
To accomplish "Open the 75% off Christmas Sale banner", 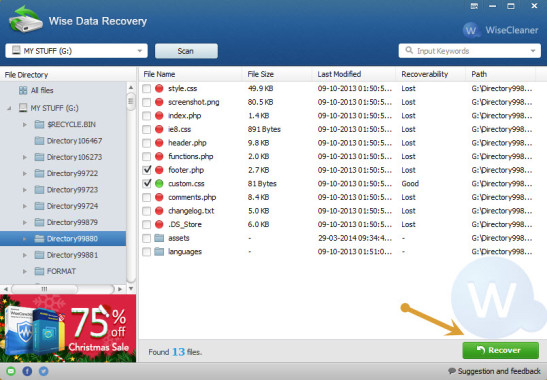I will pos(68,328).
